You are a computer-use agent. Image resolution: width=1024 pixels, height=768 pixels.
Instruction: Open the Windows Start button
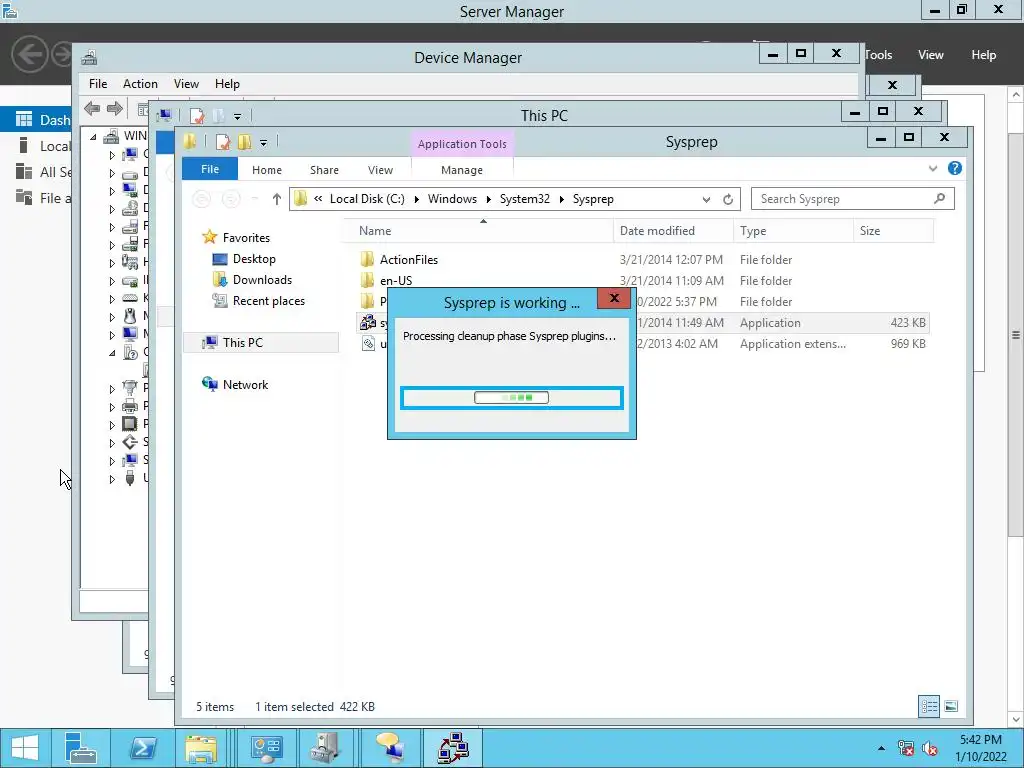pos(25,748)
